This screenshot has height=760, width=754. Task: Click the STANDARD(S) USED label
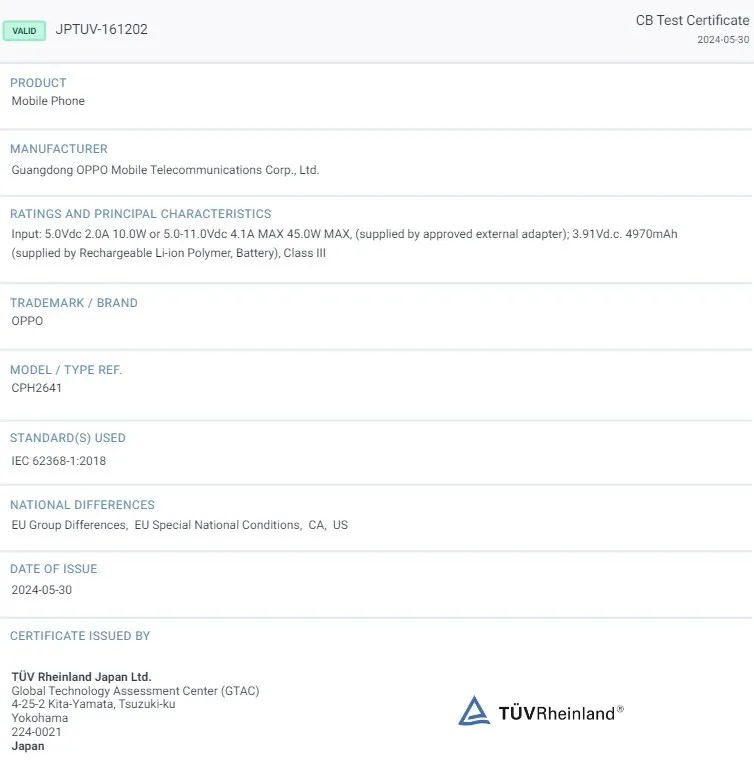click(x=67, y=438)
